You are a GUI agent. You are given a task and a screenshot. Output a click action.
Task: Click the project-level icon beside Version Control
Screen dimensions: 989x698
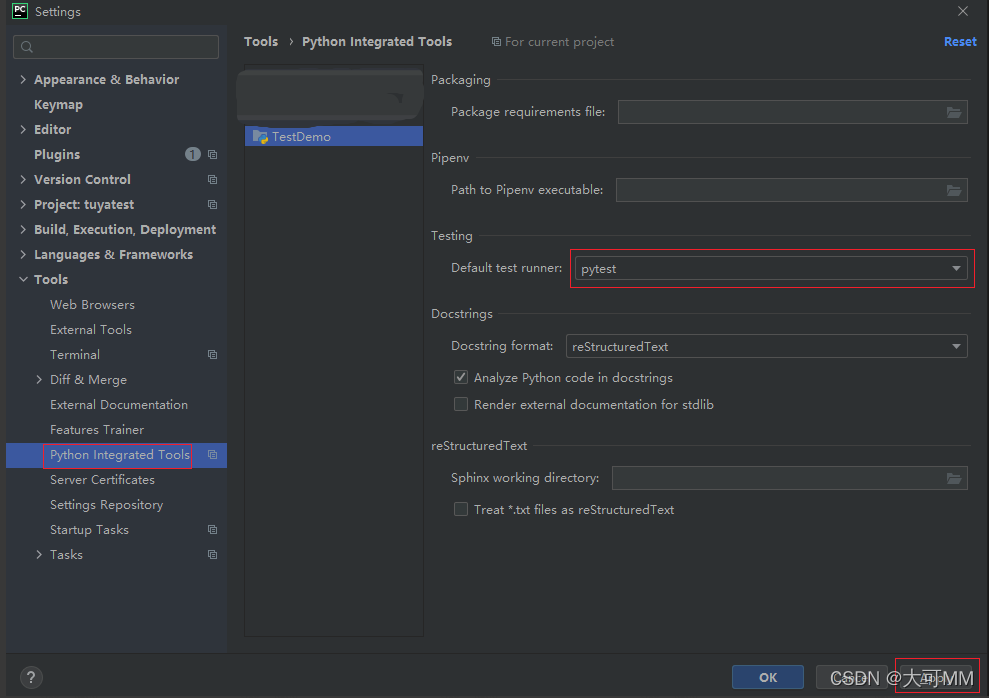coord(213,180)
